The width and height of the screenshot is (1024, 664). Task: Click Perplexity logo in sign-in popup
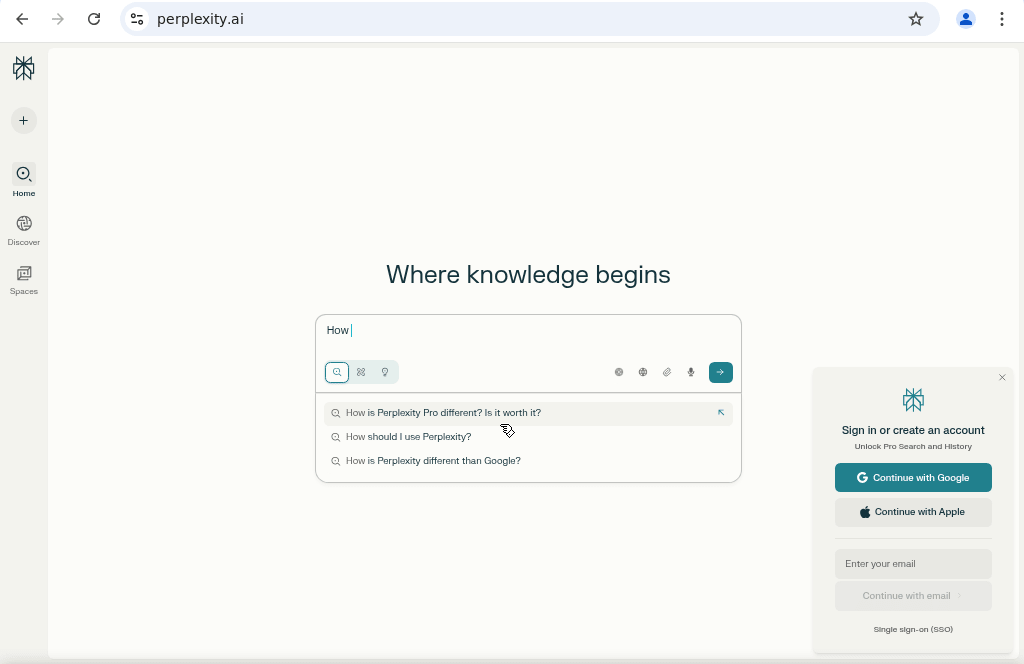tap(913, 400)
